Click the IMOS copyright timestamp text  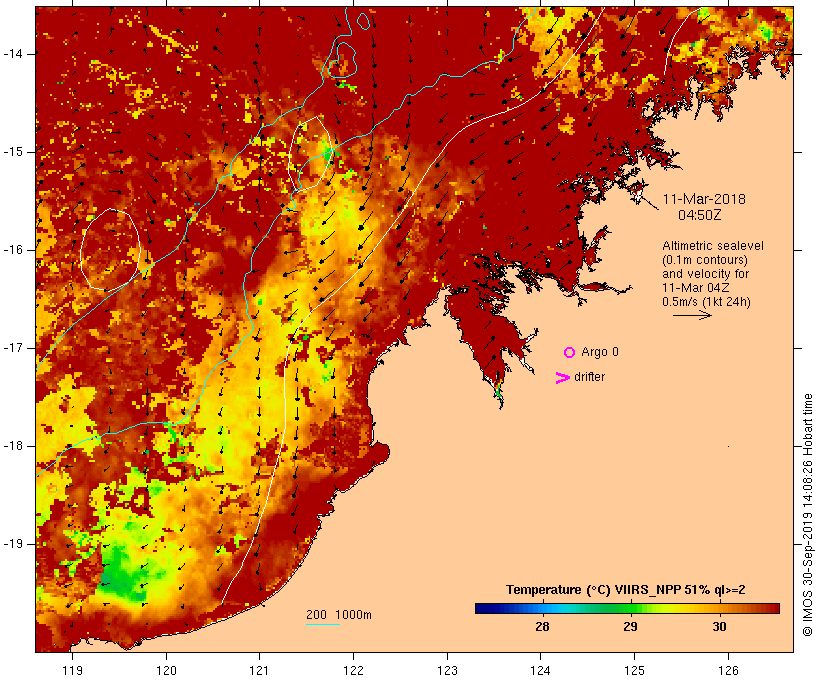[x=807, y=515]
